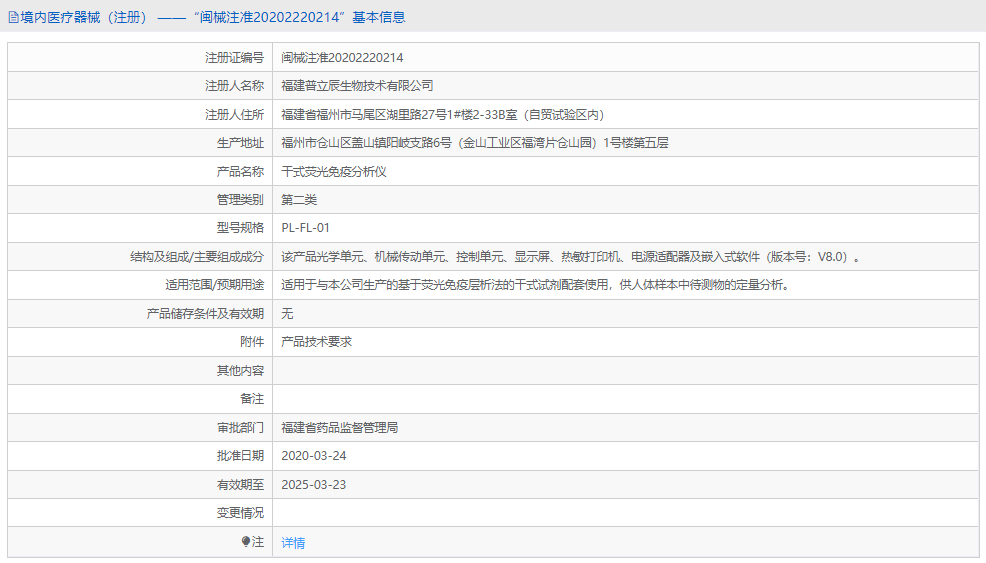
Task: Click attachment value 产品技术要求
Action: [x=316, y=342]
